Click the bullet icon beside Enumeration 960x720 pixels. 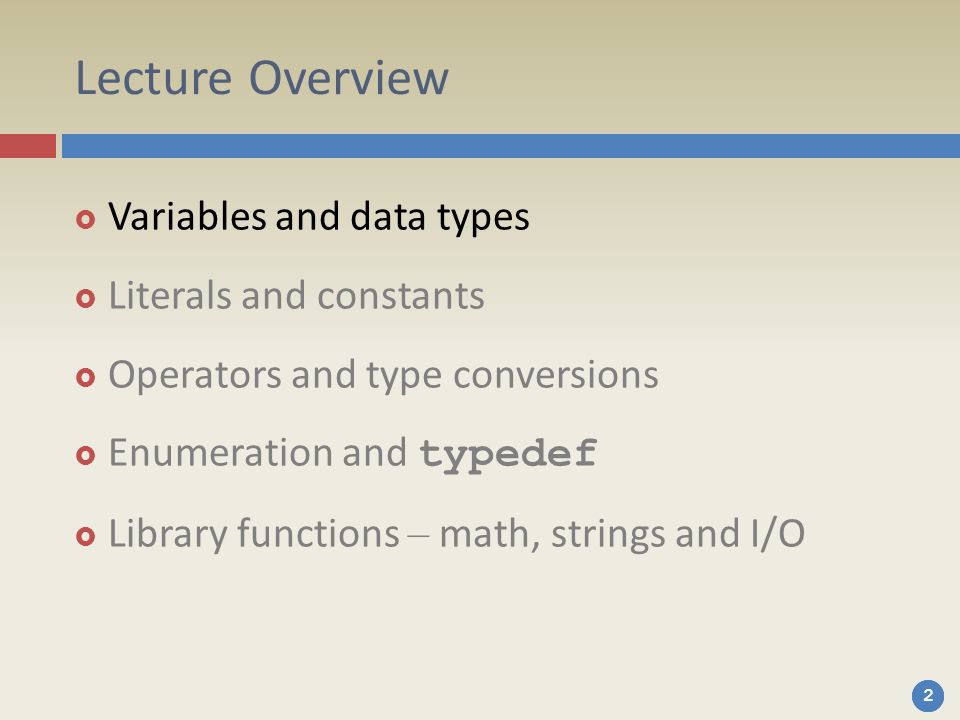pyautogui.click(x=86, y=456)
